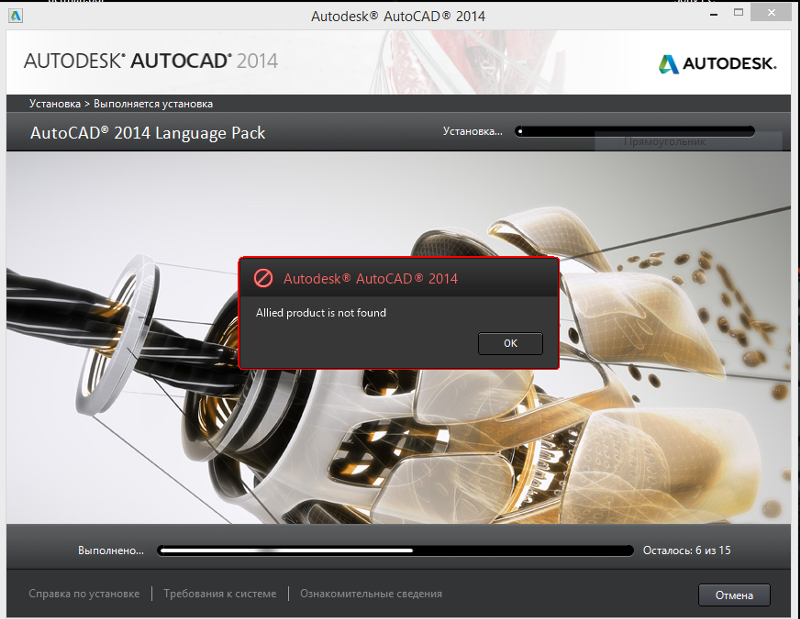Screen dimensions: 800x619
Task: Open Требования к системе link
Action: [220, 593]
